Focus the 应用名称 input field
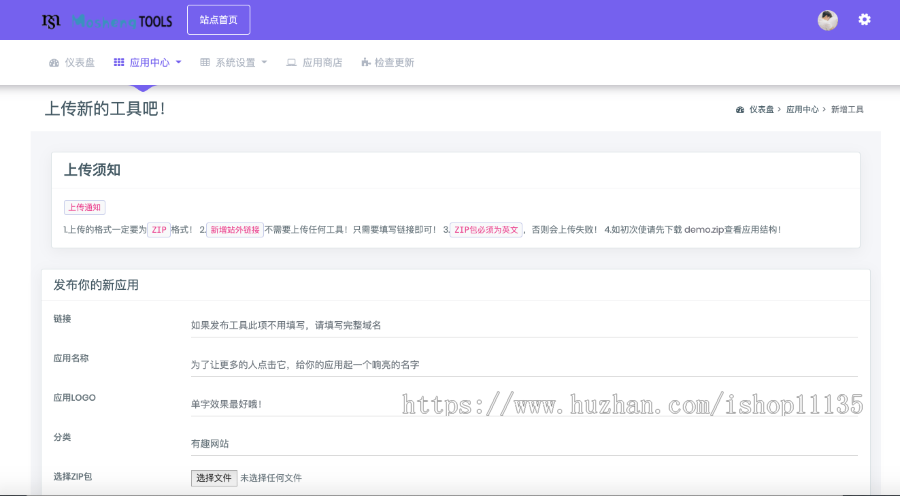Screen dimensions: 900x496 coord(524,365)
